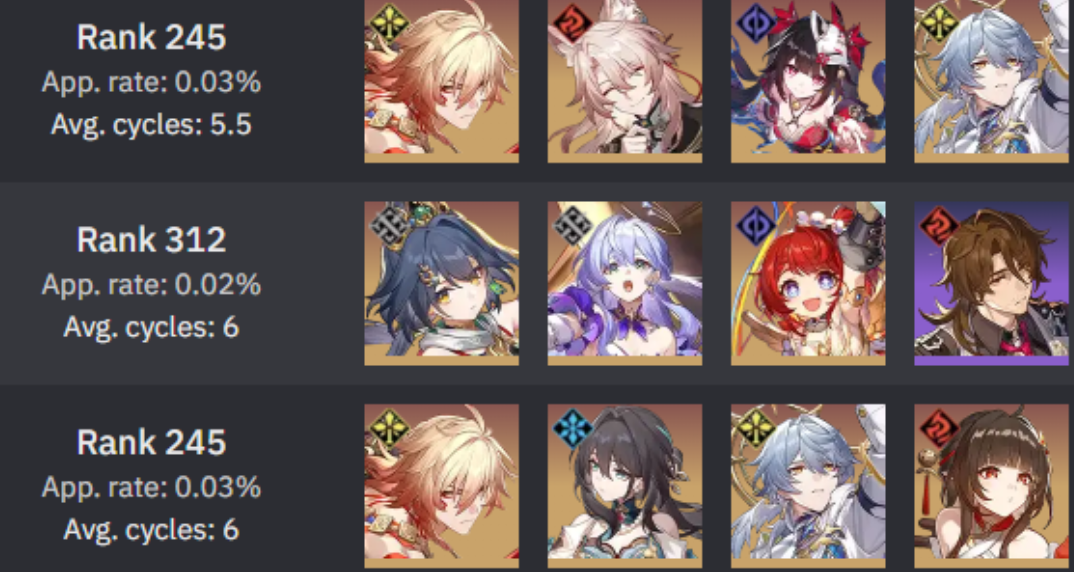Open Ruan Mei's dark-haired portrait
Image resolution: width=1074 pixels, height=572 pixels.
pyautogui.click(x=625, y=486)
